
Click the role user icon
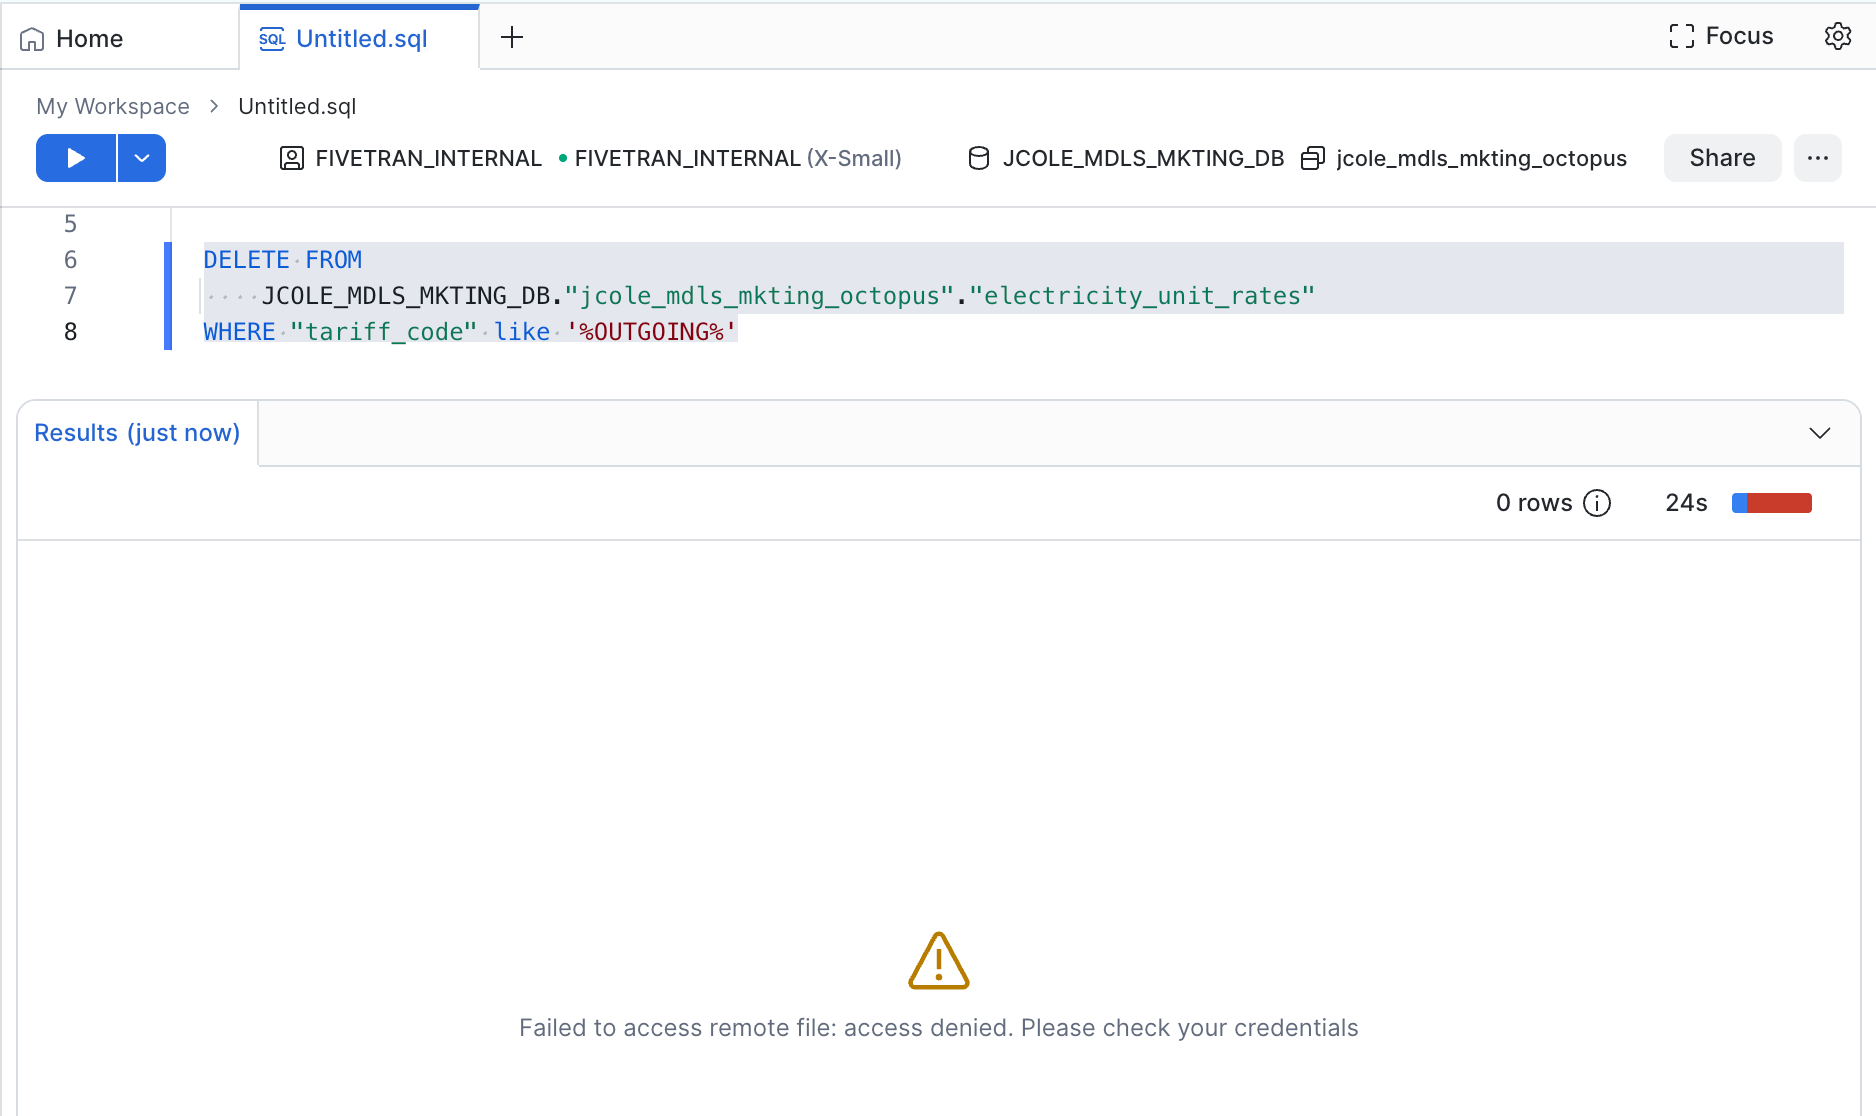click(292, 158)
